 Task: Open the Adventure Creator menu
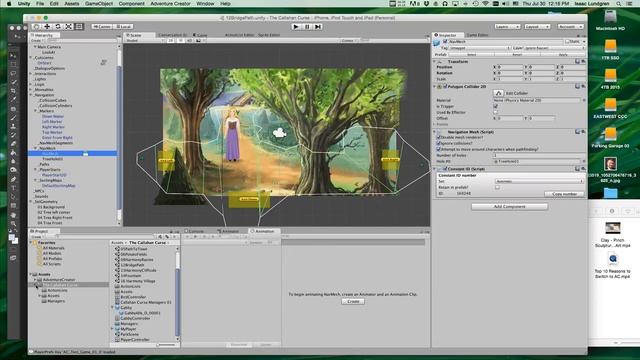click(170, 4)
